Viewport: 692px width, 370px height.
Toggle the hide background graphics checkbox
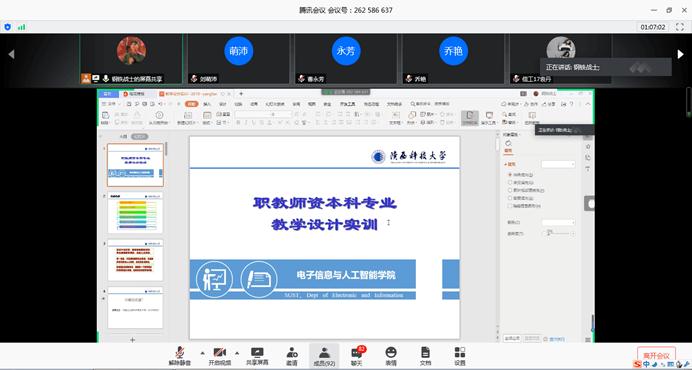click(x=510, y=206)
